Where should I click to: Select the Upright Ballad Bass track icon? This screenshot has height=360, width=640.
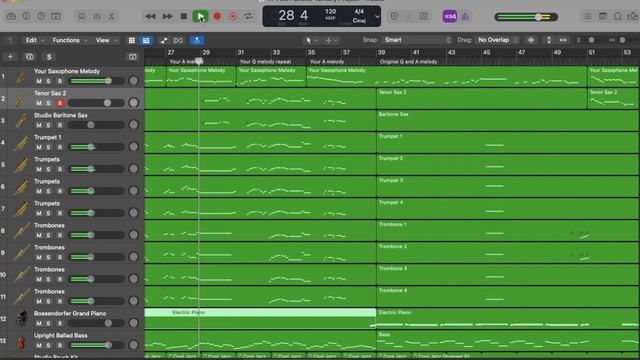tap(21, 341)
